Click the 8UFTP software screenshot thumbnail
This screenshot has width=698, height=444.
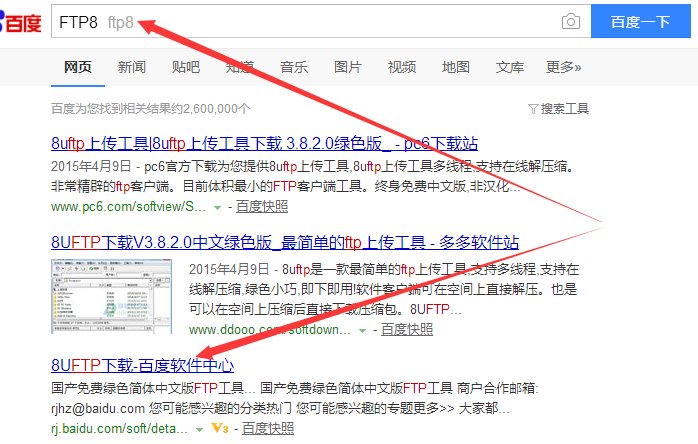(111, 296)
